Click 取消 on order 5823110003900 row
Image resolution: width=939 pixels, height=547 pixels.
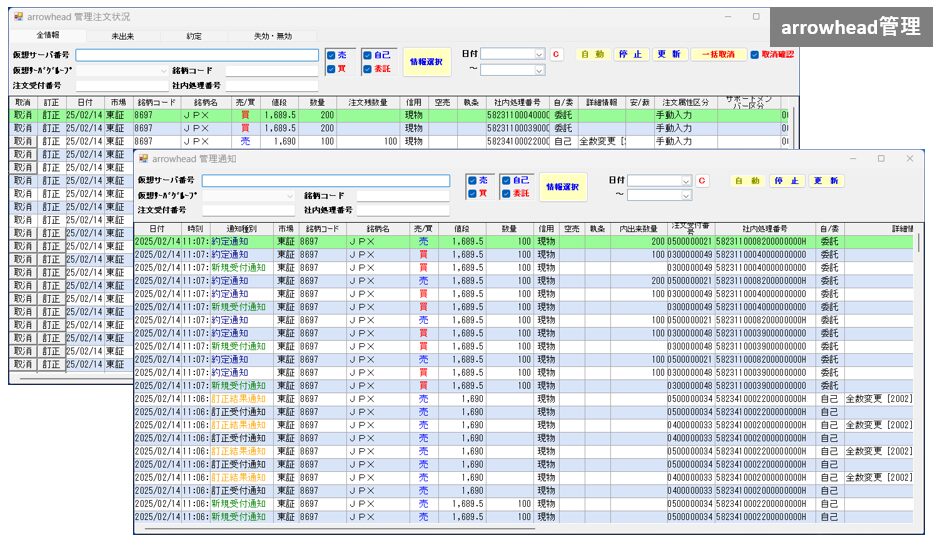(x=23, y=128)
